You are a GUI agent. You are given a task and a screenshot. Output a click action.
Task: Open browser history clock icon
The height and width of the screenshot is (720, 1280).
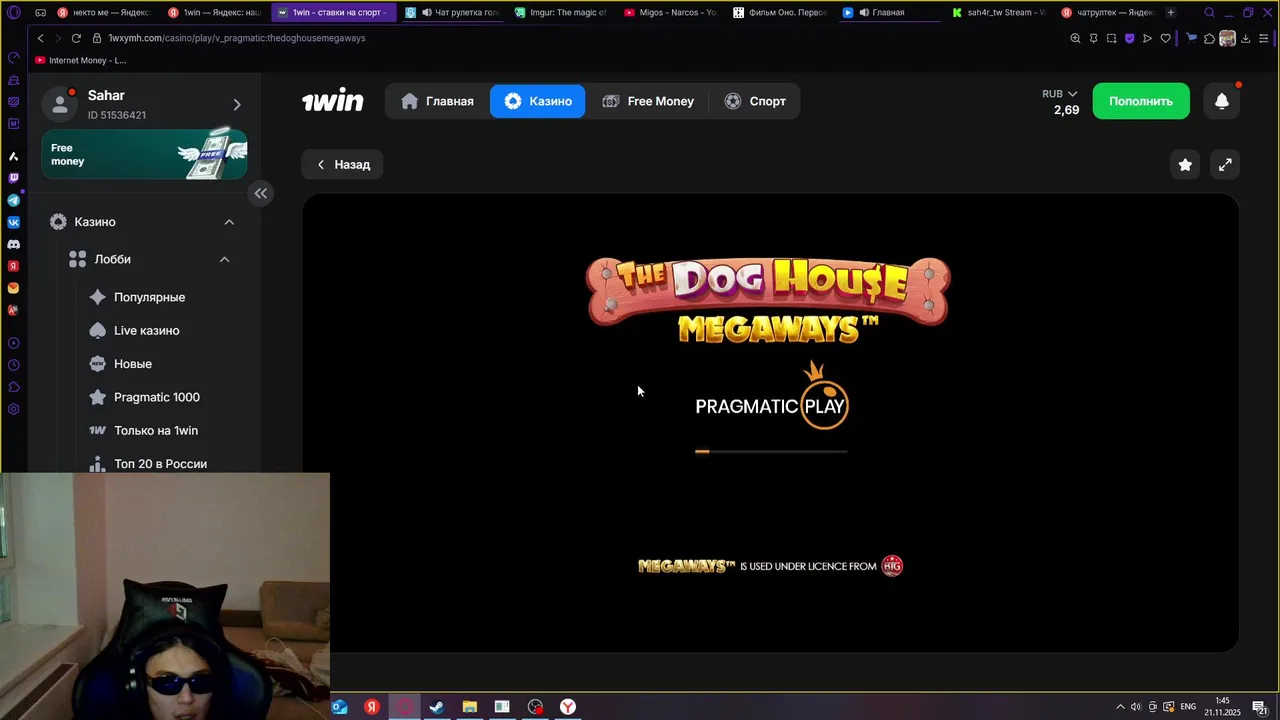[13, 365]
